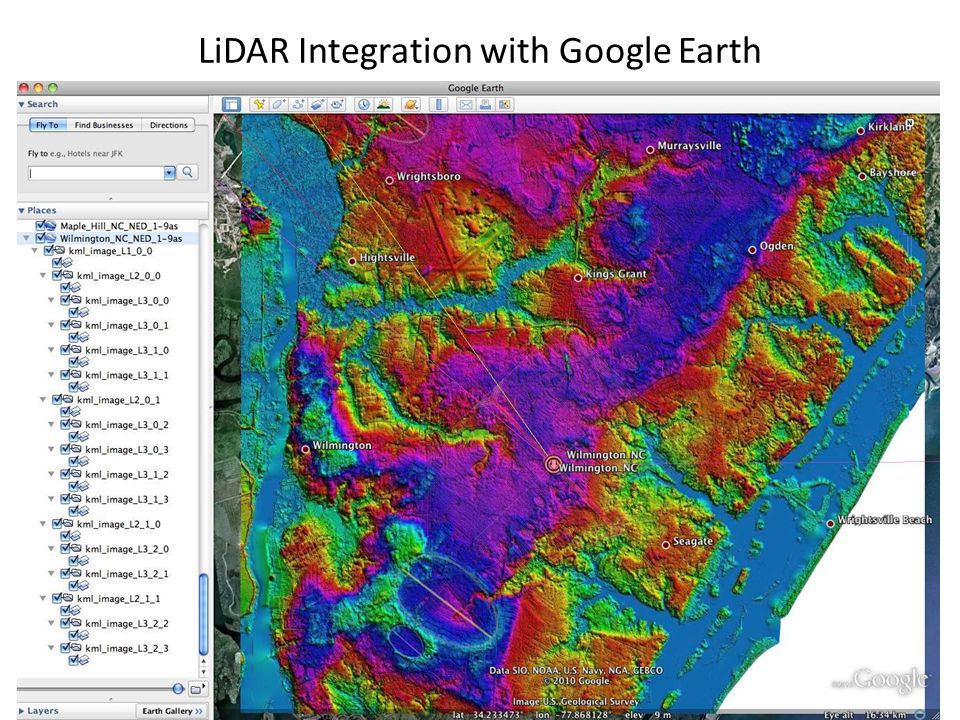This screenshot has width=960, height=720.
Task: Collapse the kml_image_L2_1_0 tree node
Action: pos(43,524)
